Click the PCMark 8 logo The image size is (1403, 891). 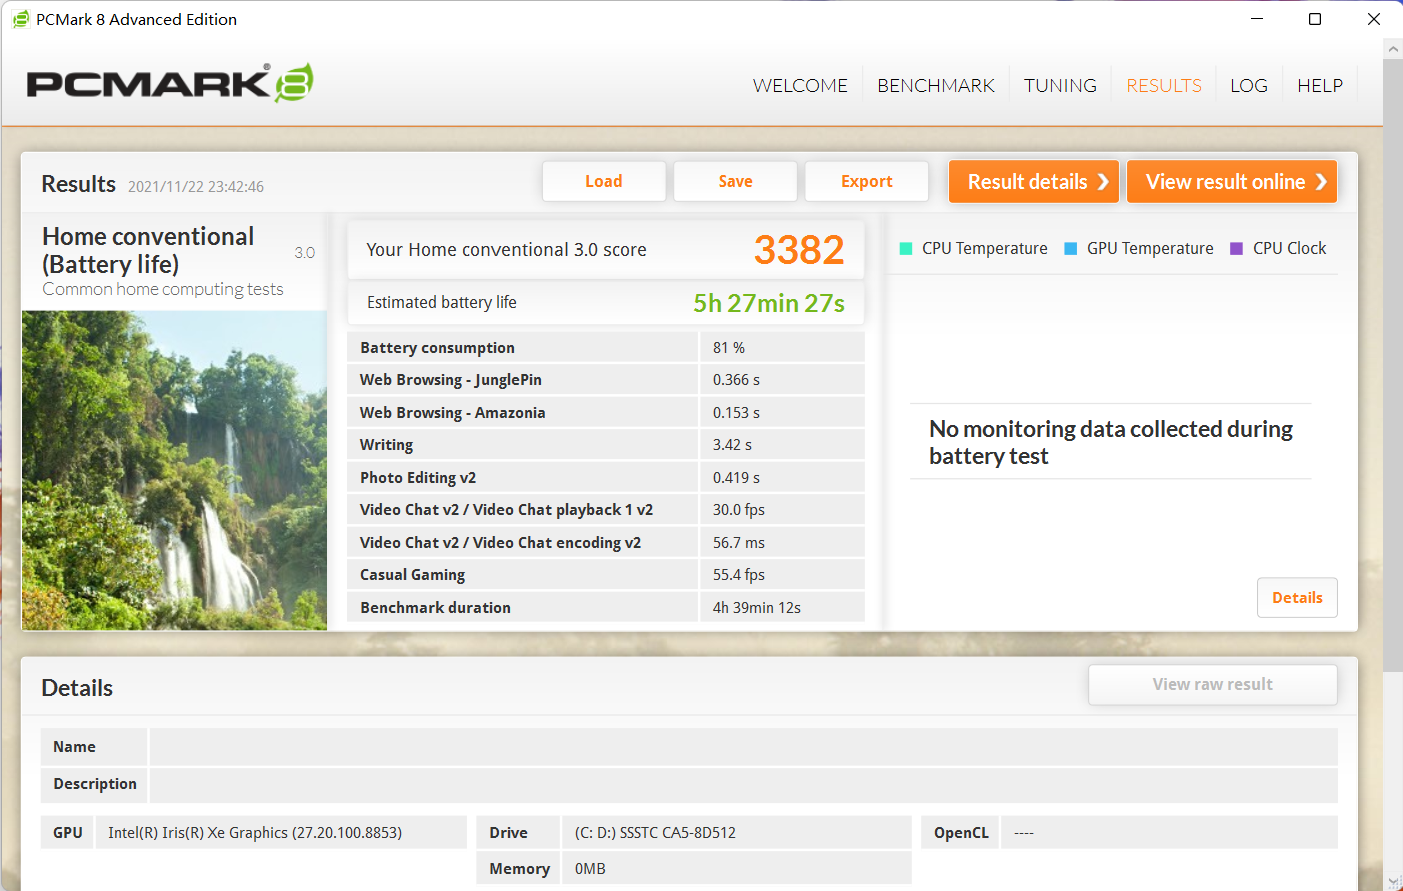[170, 83]
